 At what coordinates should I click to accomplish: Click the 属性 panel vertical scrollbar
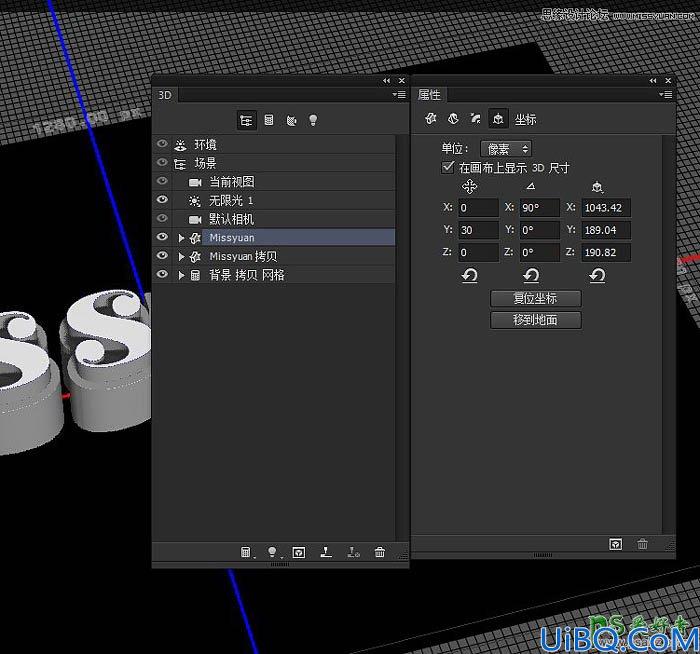click(668, 334)
